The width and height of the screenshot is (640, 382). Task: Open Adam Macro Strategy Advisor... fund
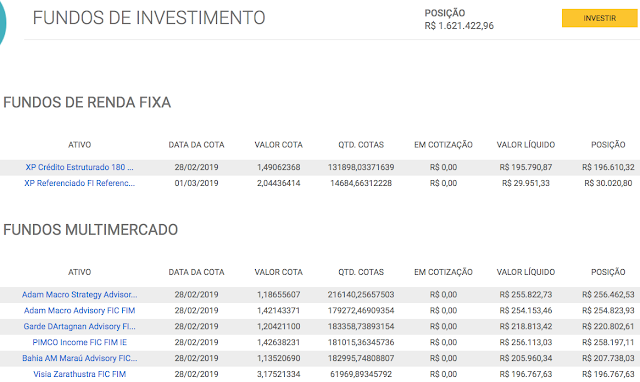coord(80,295)
